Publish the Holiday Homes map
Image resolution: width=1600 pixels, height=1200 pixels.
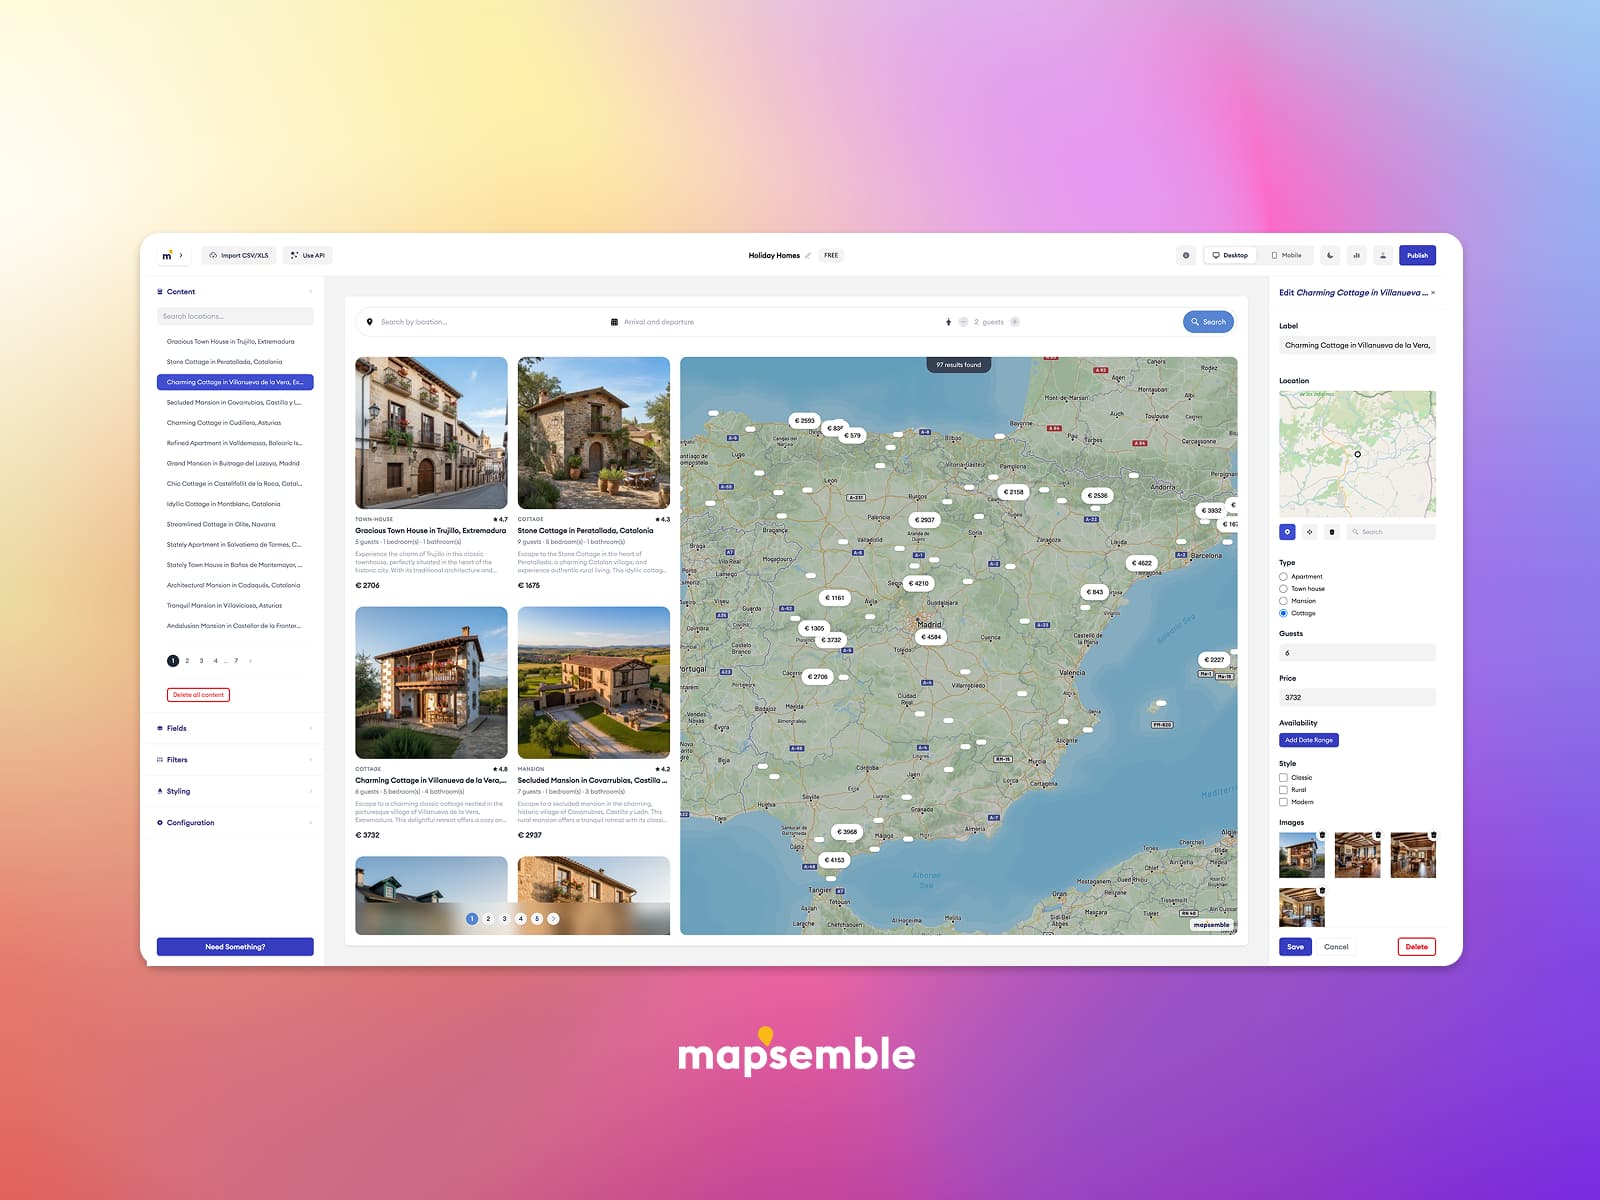tap(1417, 255)
